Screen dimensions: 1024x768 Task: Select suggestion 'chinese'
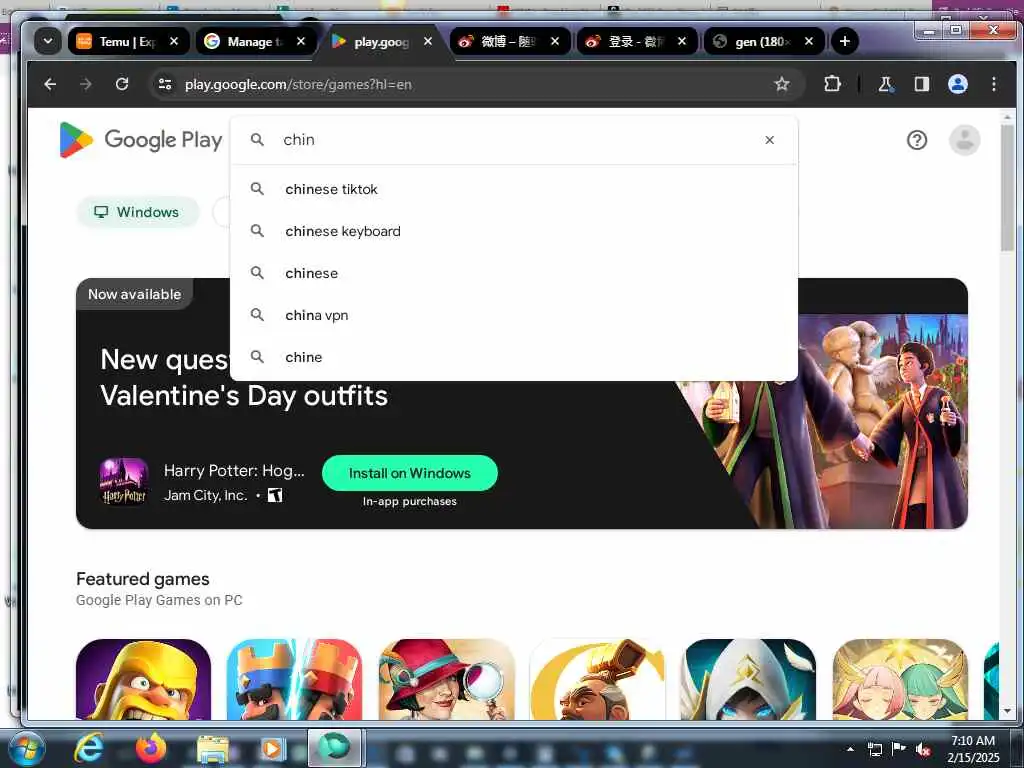[x=514, y=273]
